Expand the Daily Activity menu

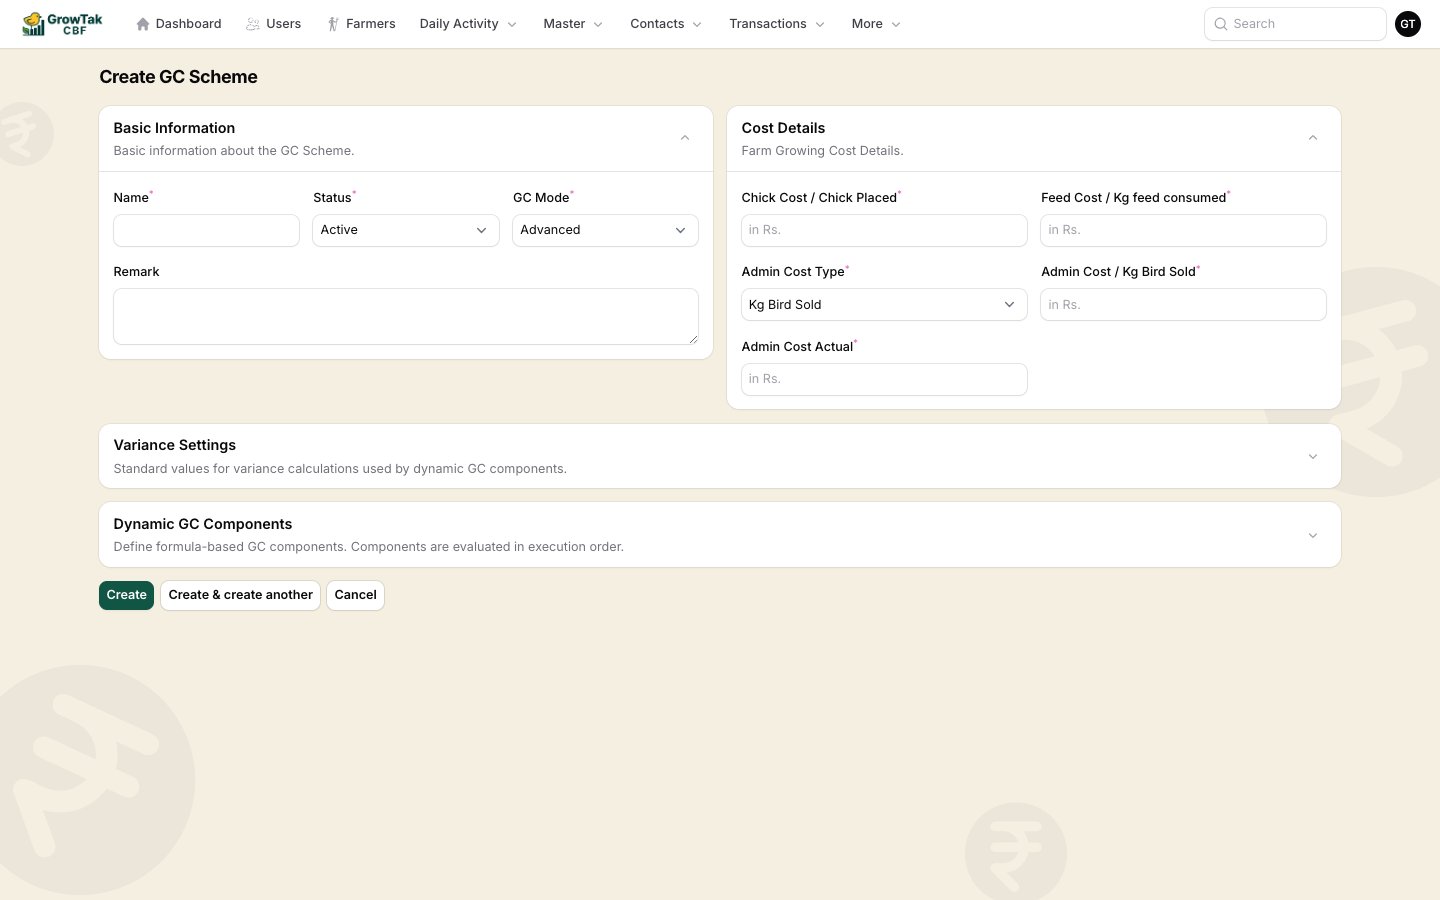[468, 24]
